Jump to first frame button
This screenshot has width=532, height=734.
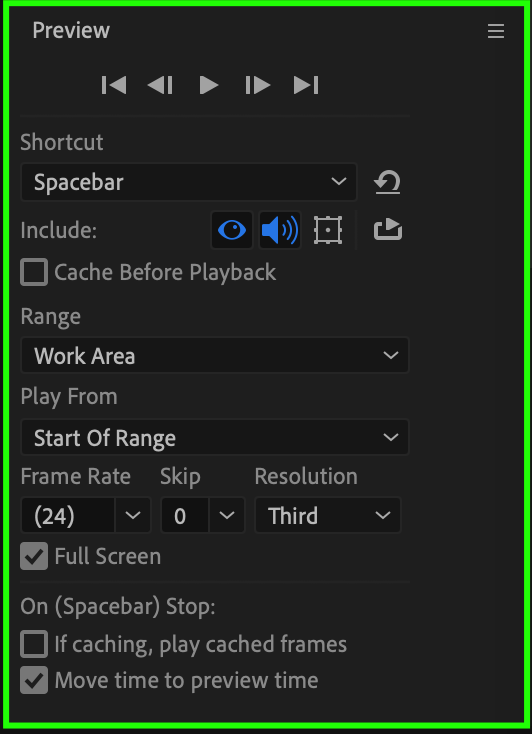point(114,85)
